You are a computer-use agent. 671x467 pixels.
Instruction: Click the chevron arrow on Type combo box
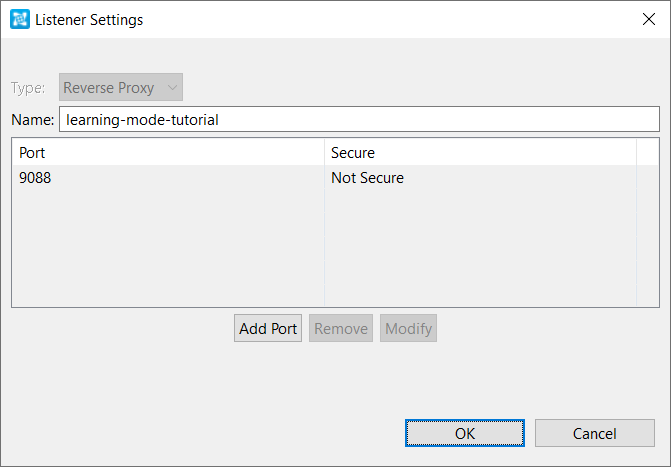172,87
